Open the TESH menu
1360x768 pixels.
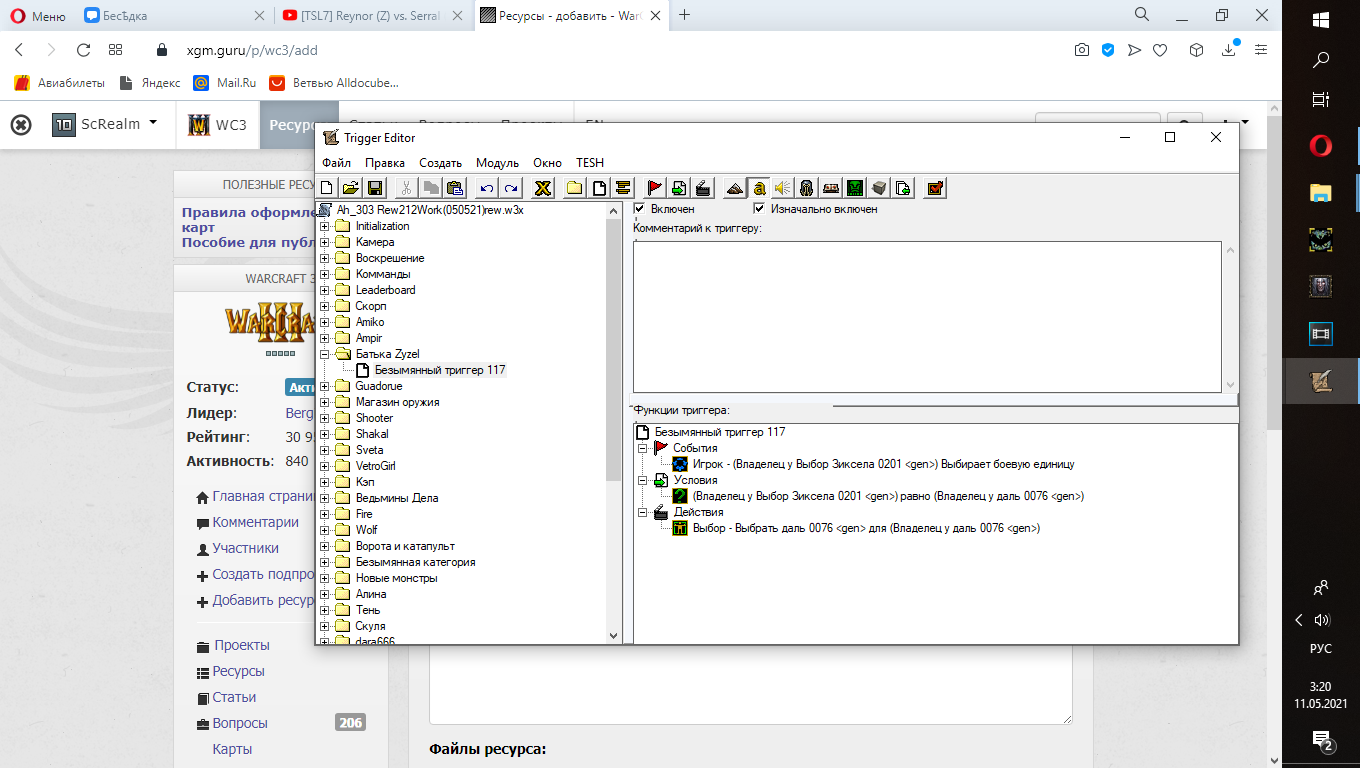tap(590, 163)
